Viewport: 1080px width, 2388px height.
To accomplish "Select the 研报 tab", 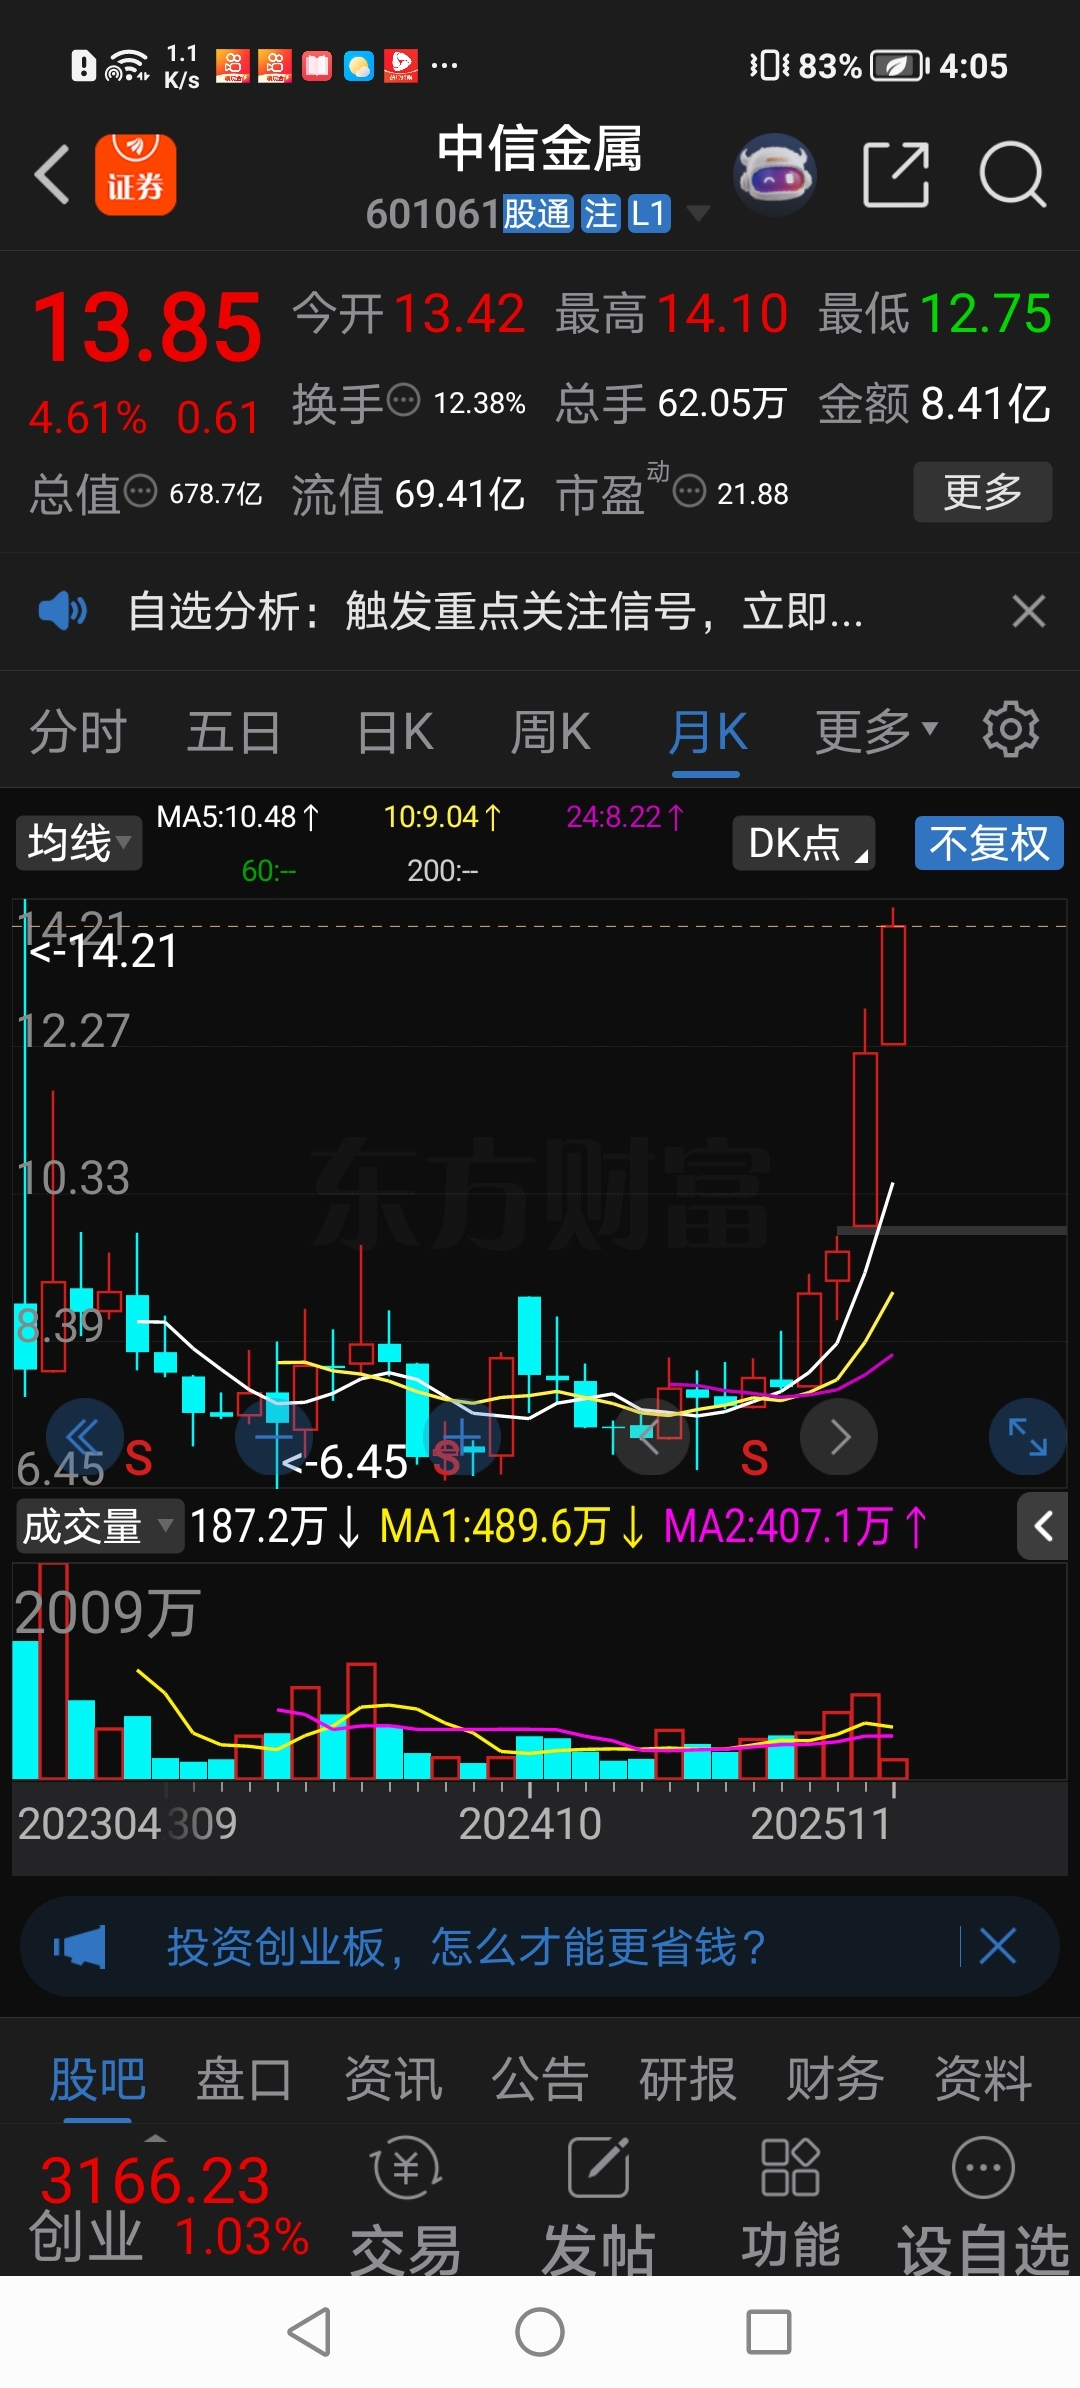I will tap(688, 2080).
